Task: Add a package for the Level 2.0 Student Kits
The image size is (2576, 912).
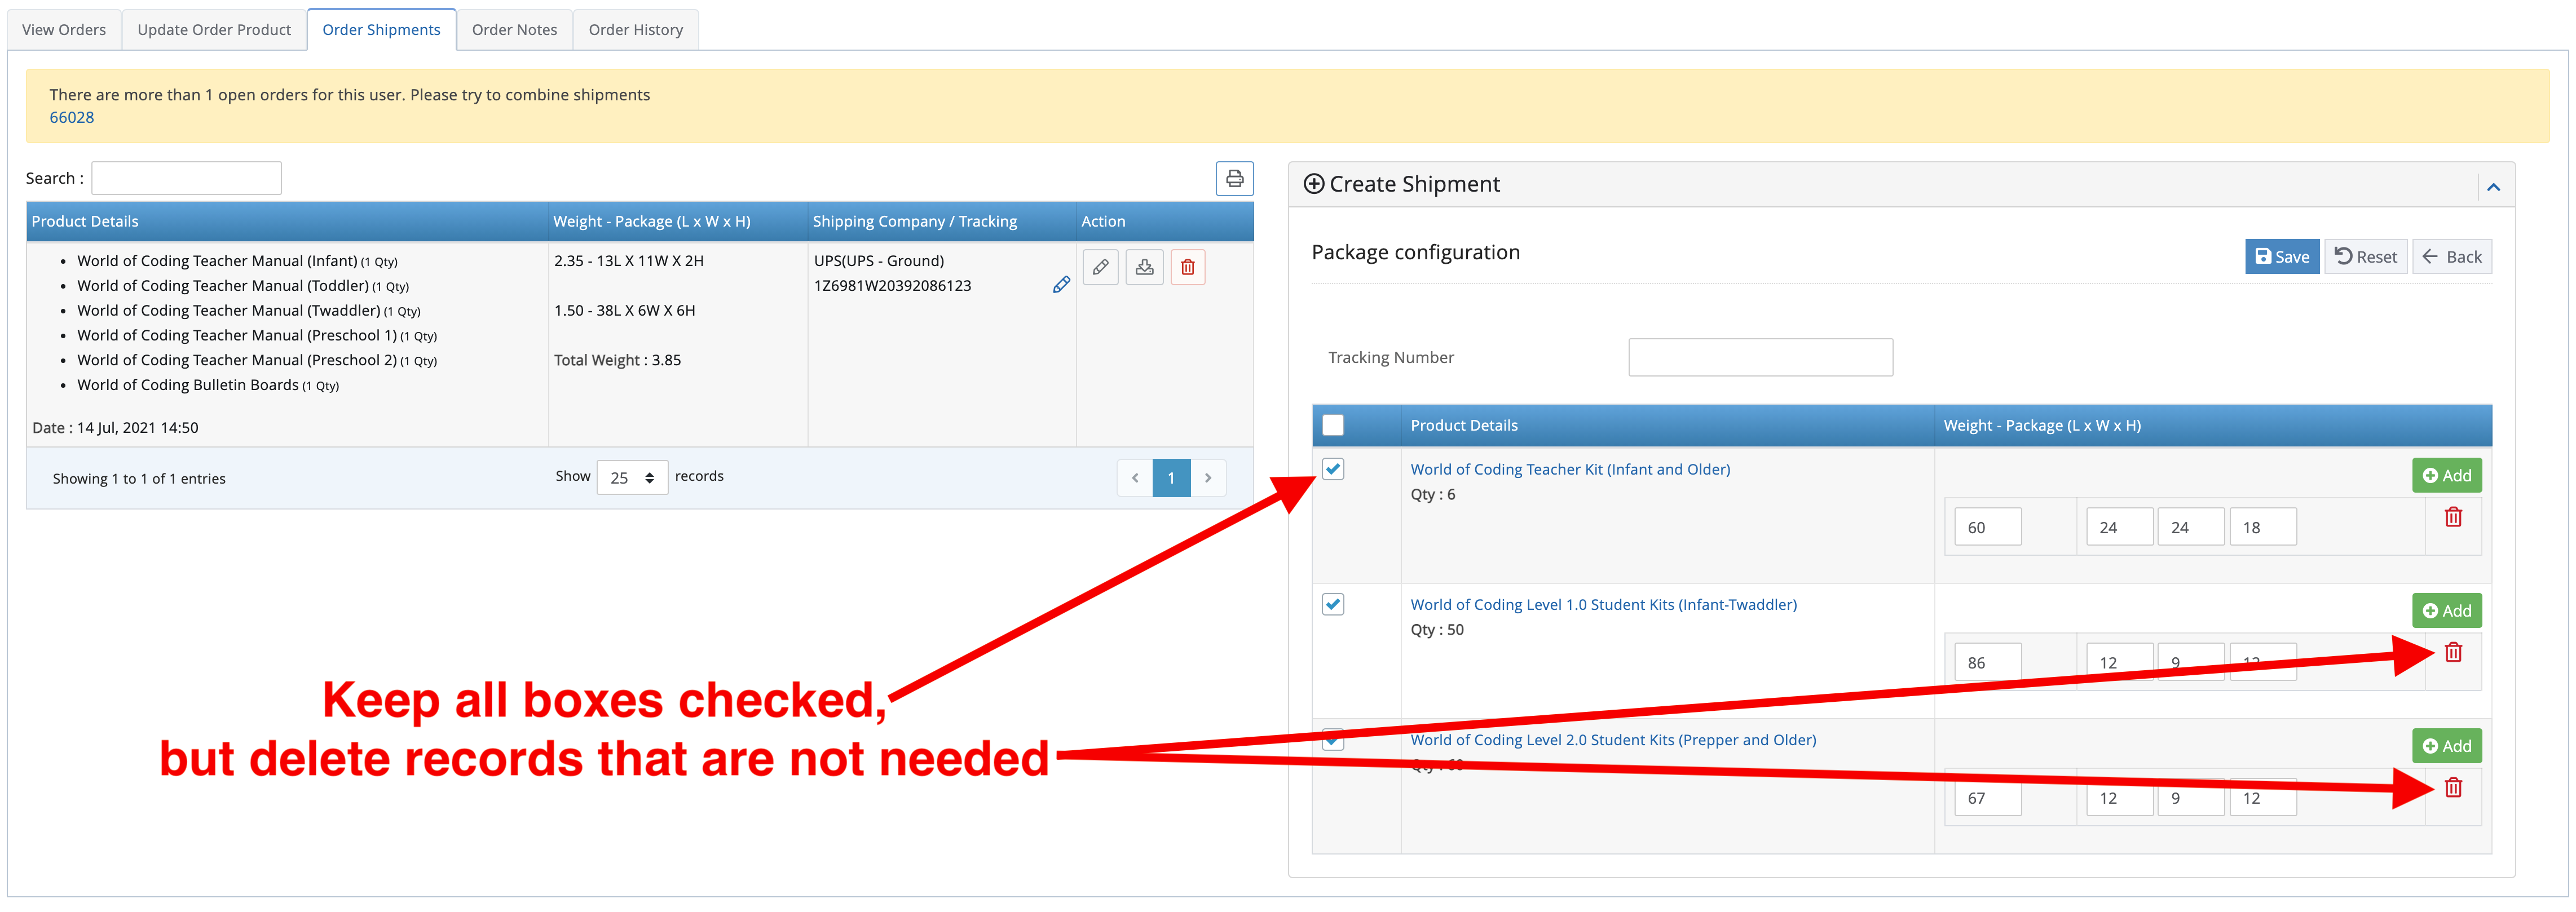Action: (2446, 746)
